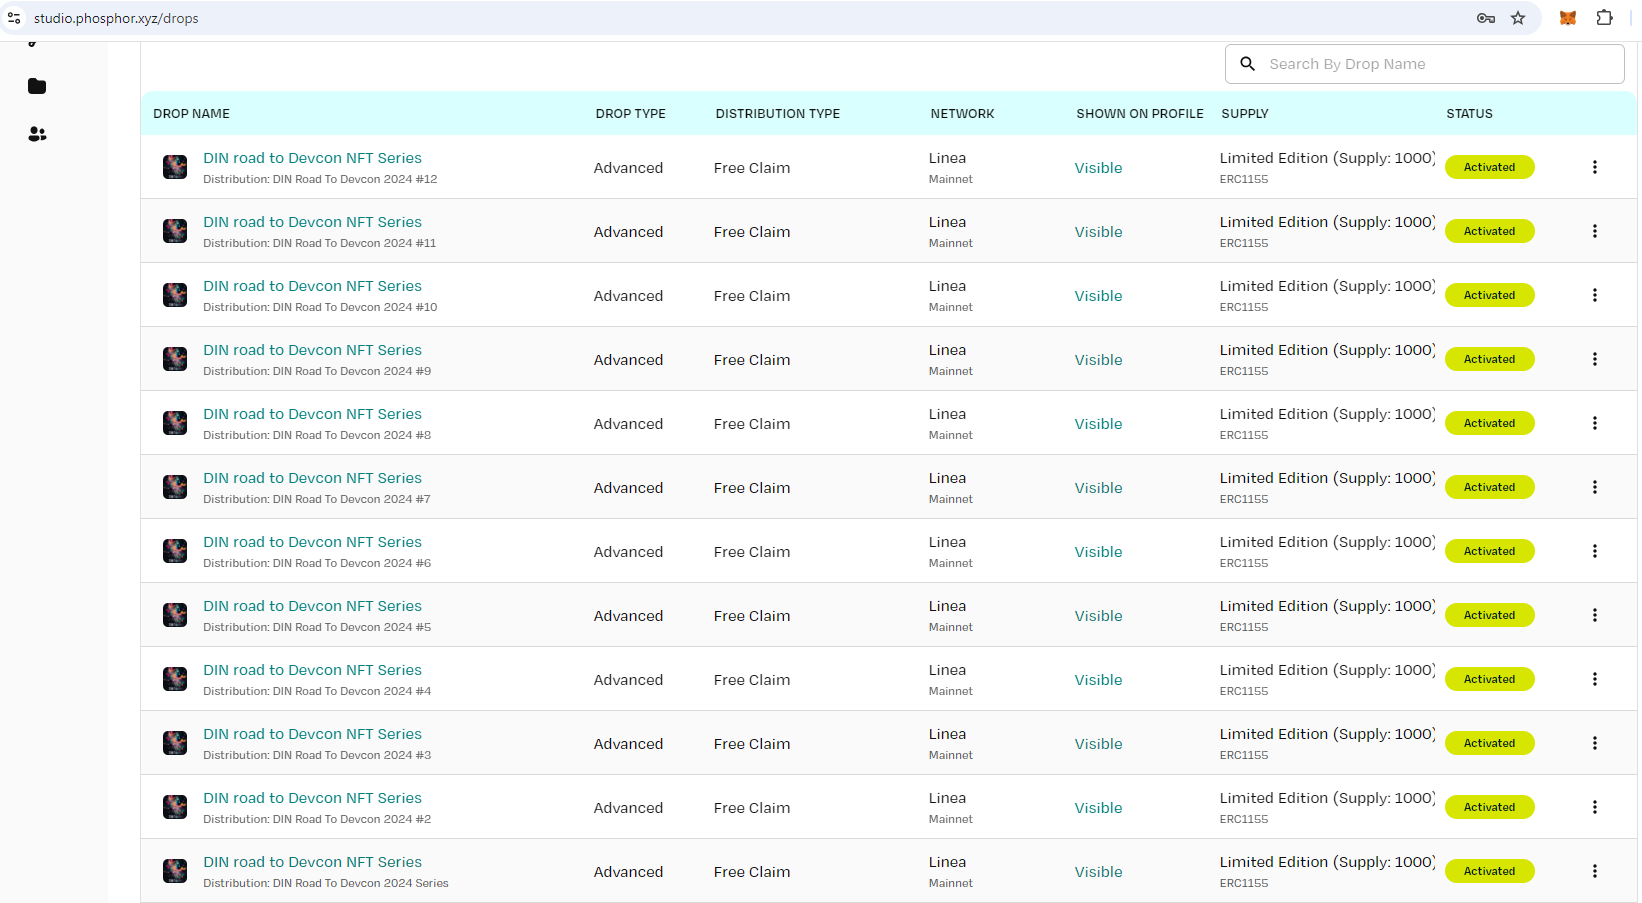Open more options for Devcon 2024 #4 drop
Image resolution: width=1642 pixels, height=903 pixels.
coord(1595,679)
